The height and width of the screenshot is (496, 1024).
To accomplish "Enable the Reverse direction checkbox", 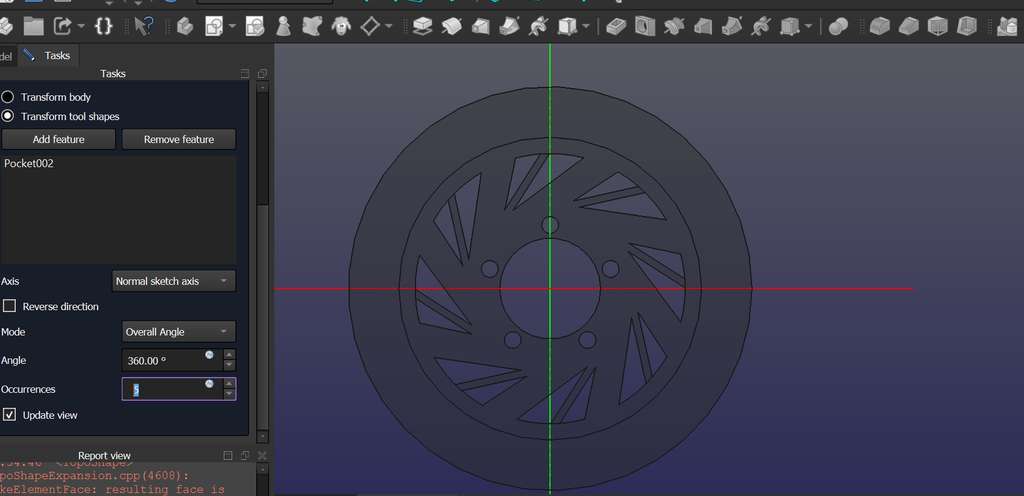I will pyautogui.click(x=10, y=306).
